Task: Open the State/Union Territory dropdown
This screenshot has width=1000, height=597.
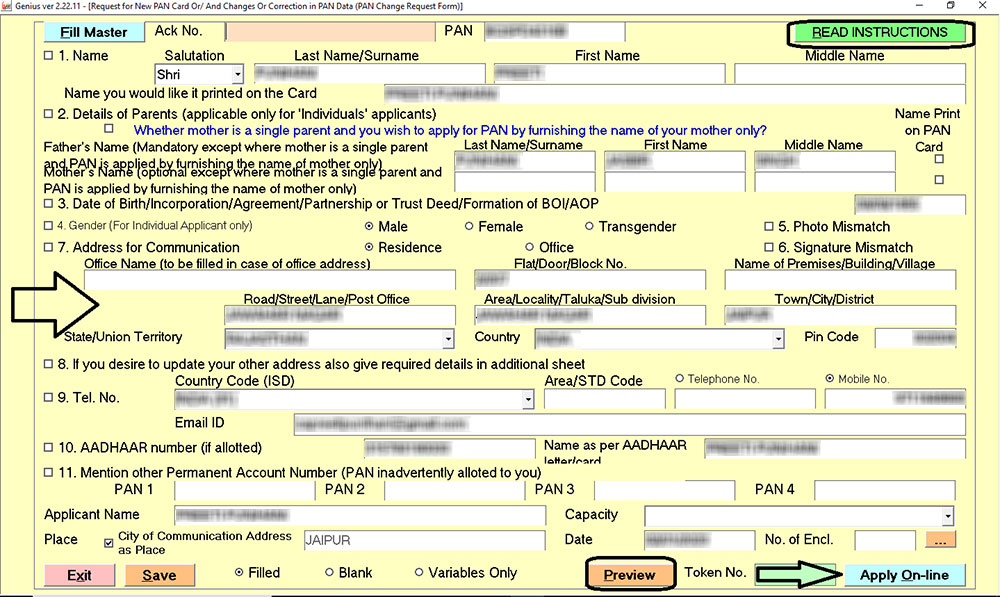Action: click(450, 338)
